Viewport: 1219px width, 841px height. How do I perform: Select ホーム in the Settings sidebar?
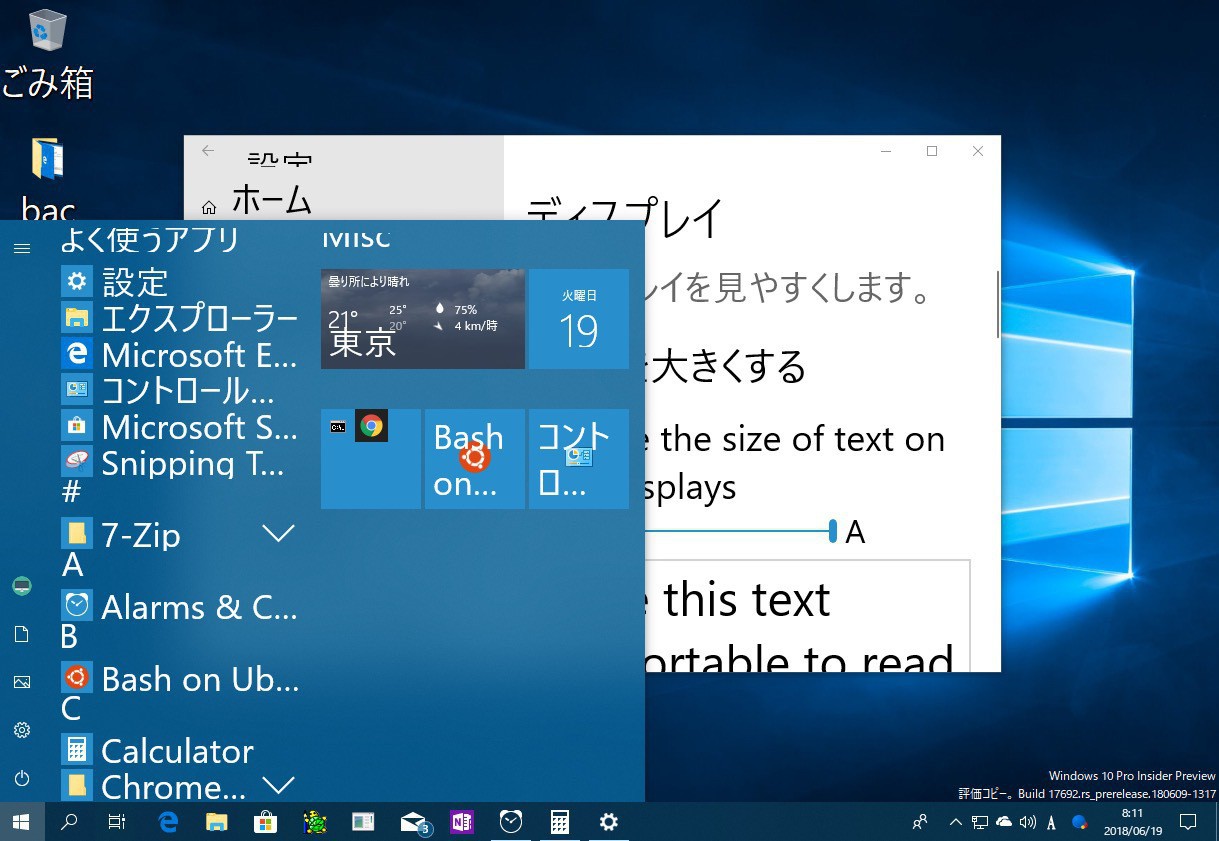click(271, 201)
